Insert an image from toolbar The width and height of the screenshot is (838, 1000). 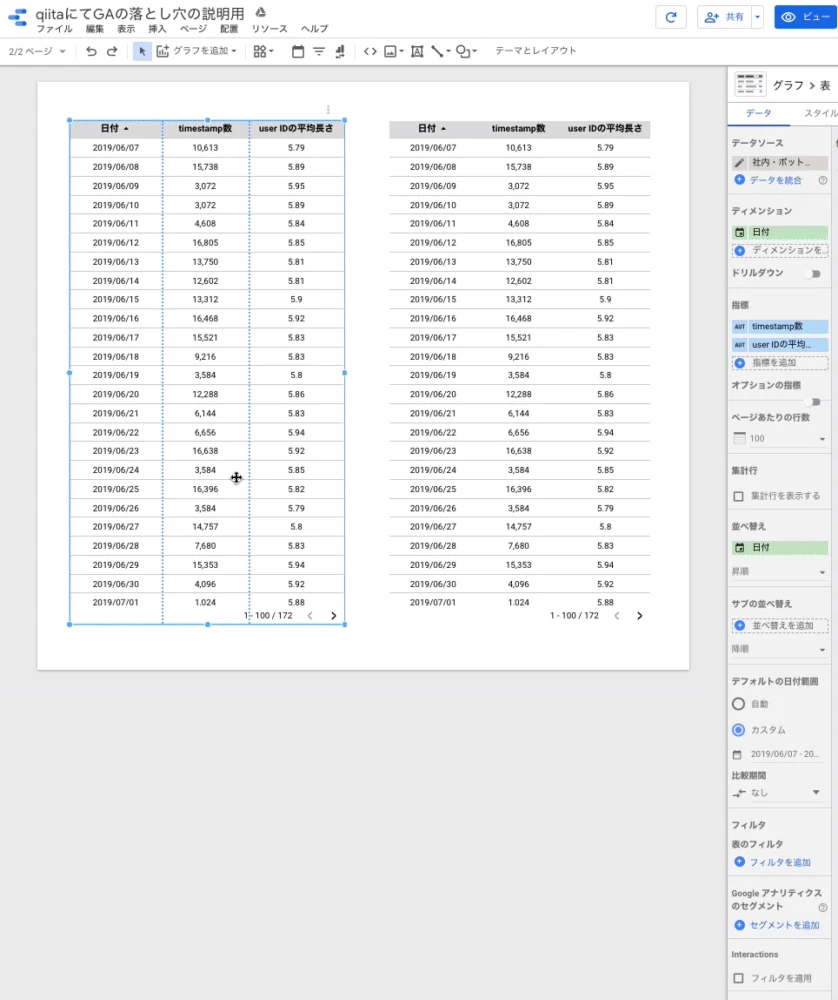tap(393, 51)
